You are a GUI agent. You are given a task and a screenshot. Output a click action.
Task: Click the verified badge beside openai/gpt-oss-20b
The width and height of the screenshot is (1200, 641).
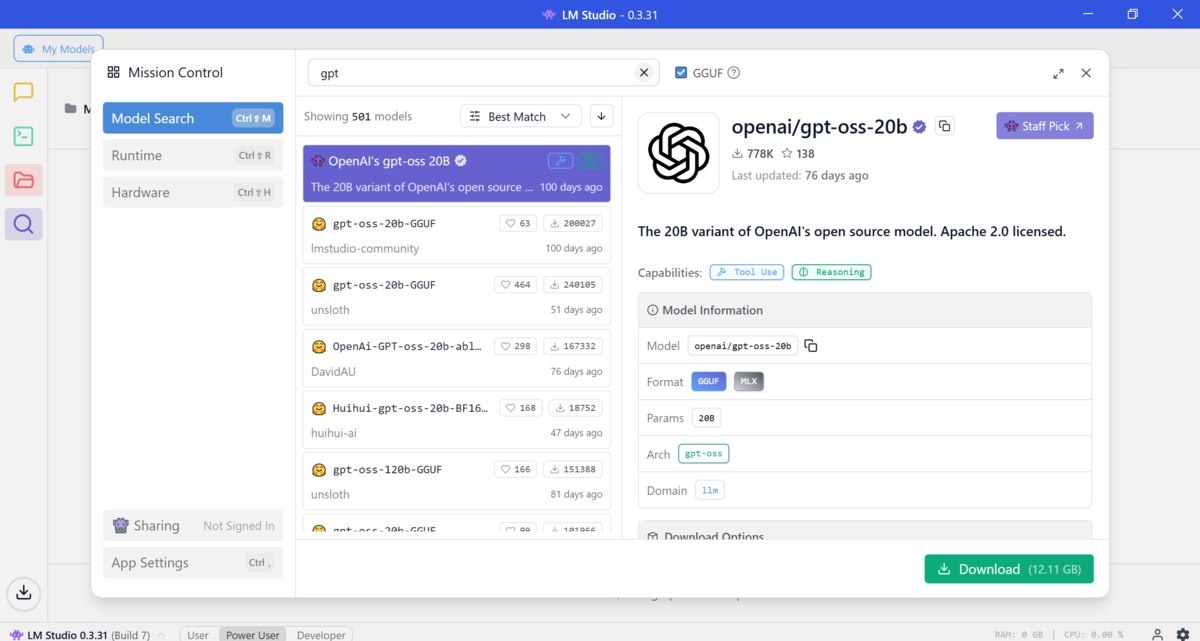pos(919,127)
